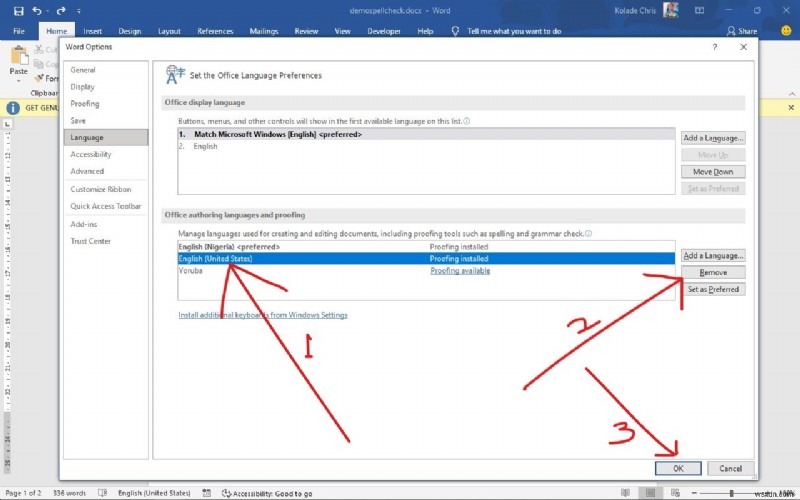Switch to the Design tab
This screenshot has height=500, width=800.
[x=130, y=31]
